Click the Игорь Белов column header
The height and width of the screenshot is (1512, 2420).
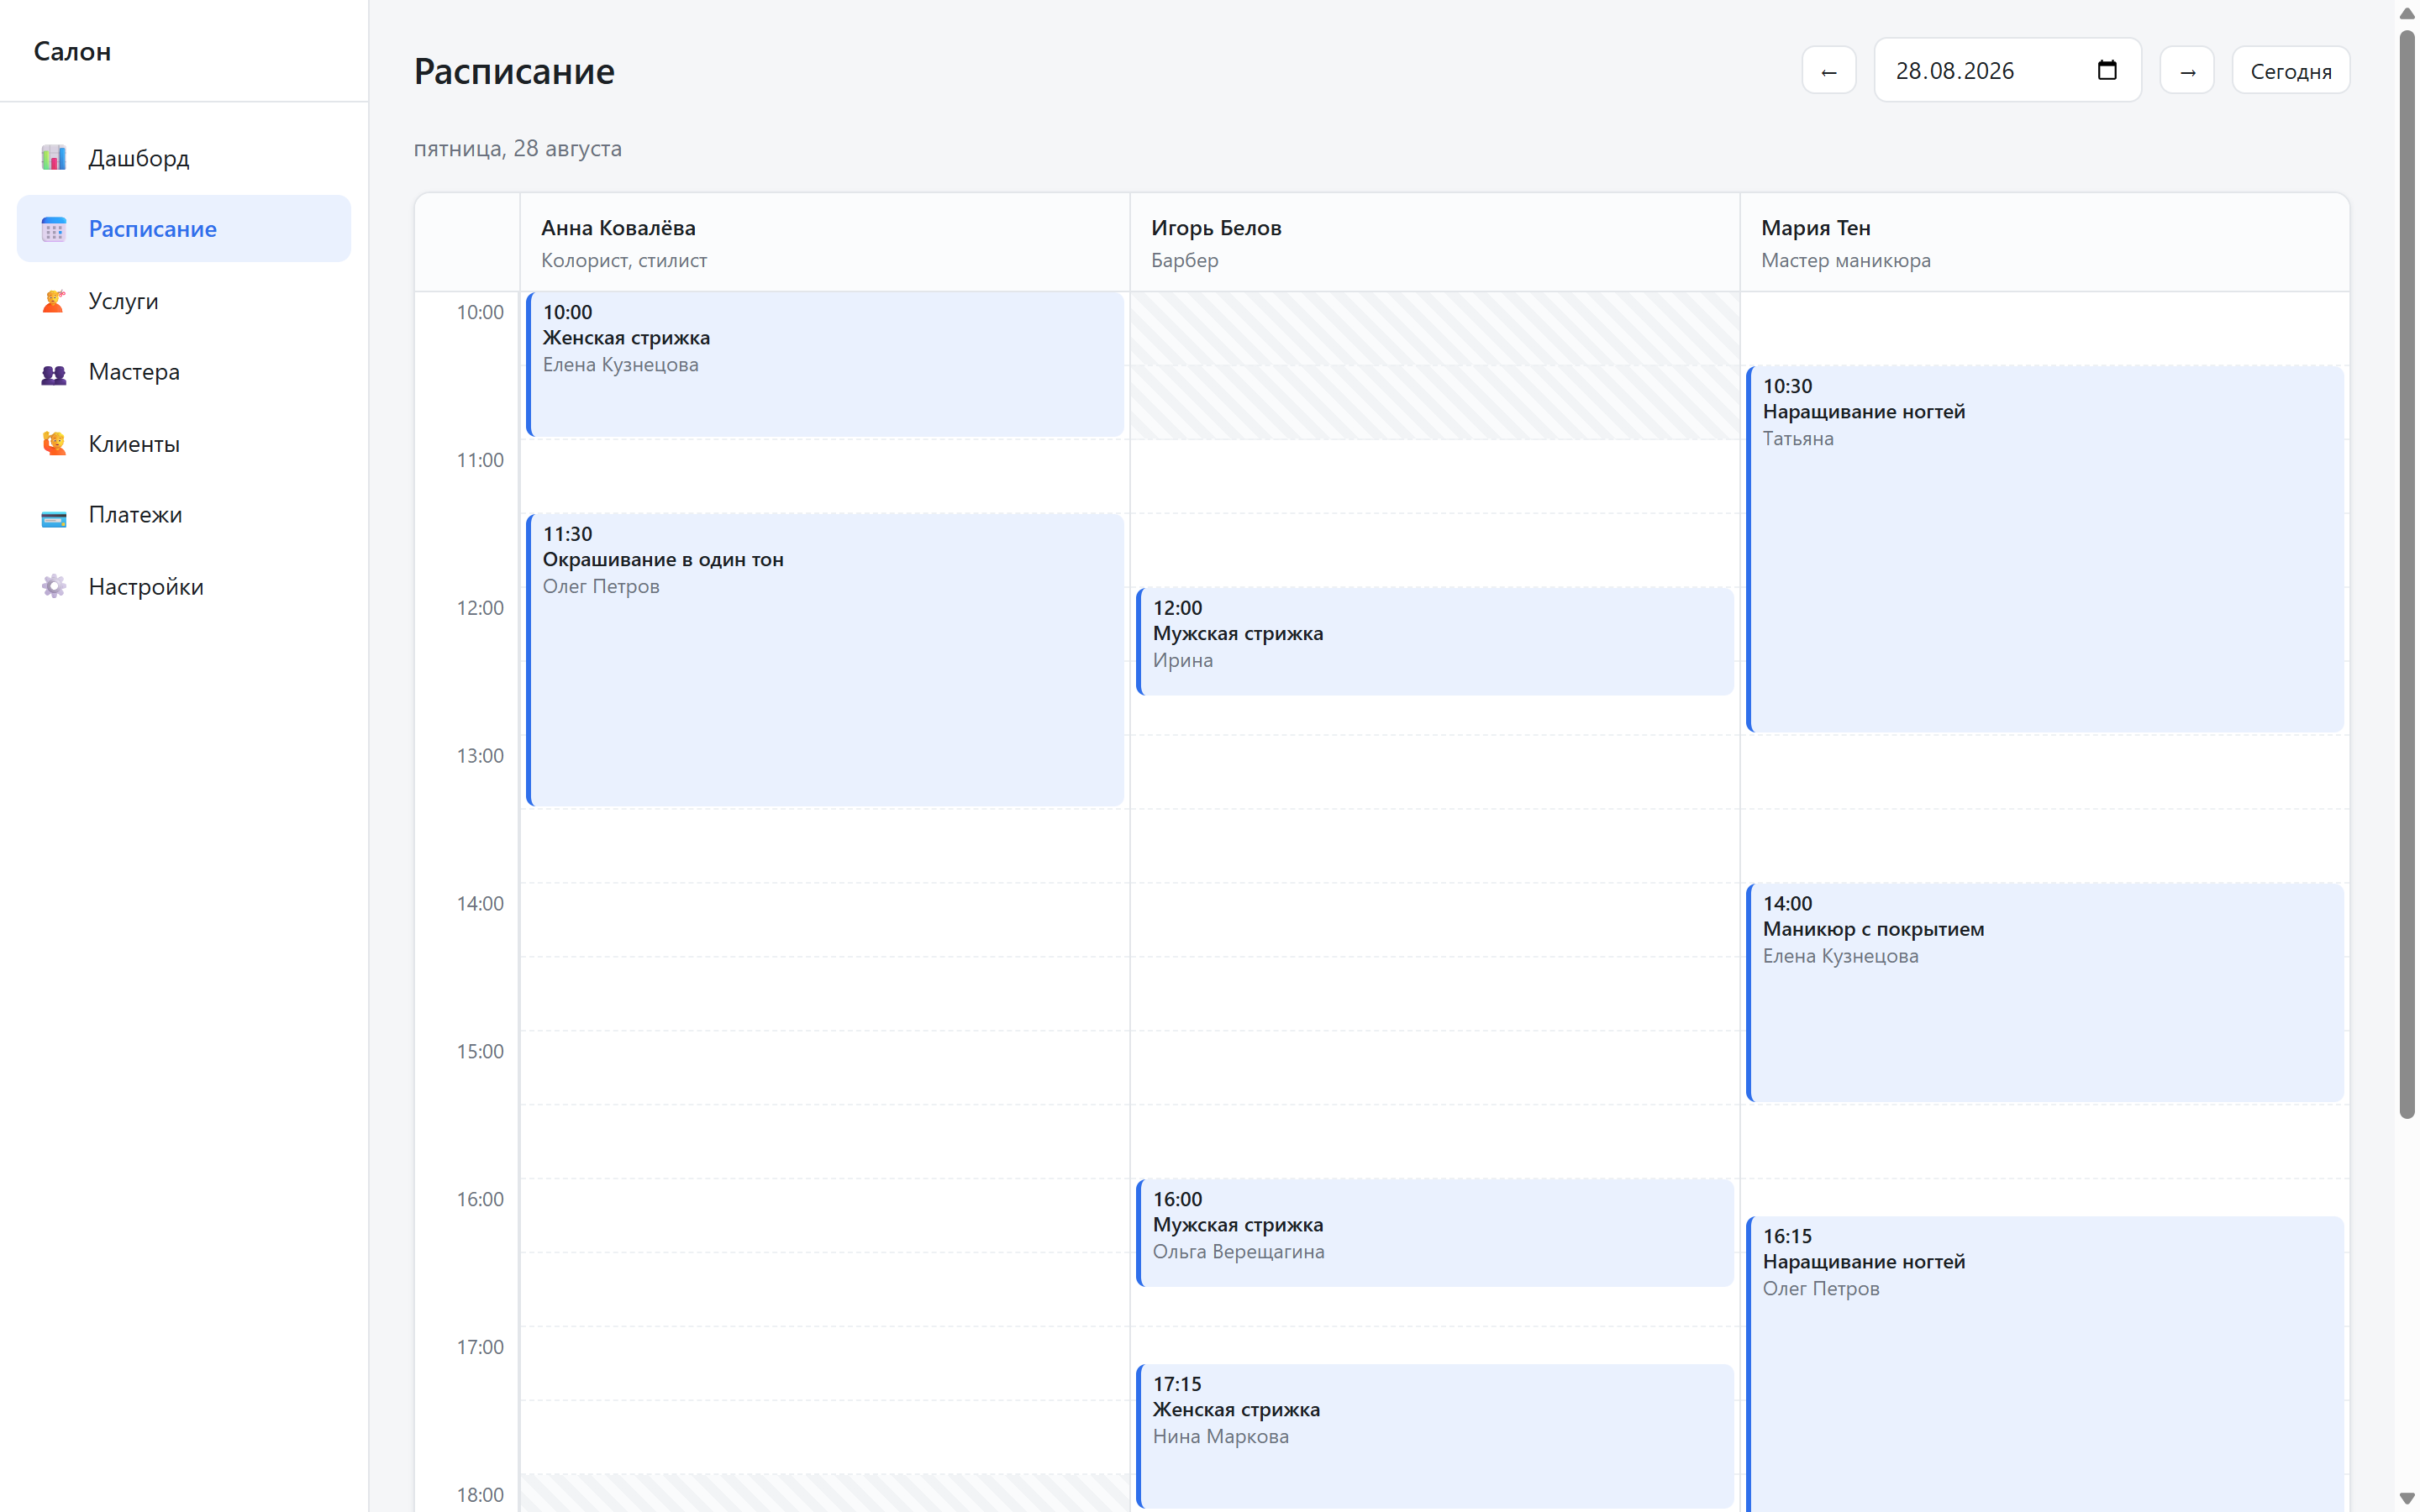tap(1435, 243)
